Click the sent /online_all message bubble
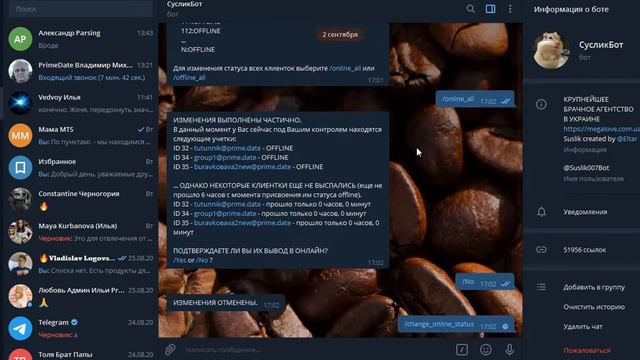 (x=475, y=99)
